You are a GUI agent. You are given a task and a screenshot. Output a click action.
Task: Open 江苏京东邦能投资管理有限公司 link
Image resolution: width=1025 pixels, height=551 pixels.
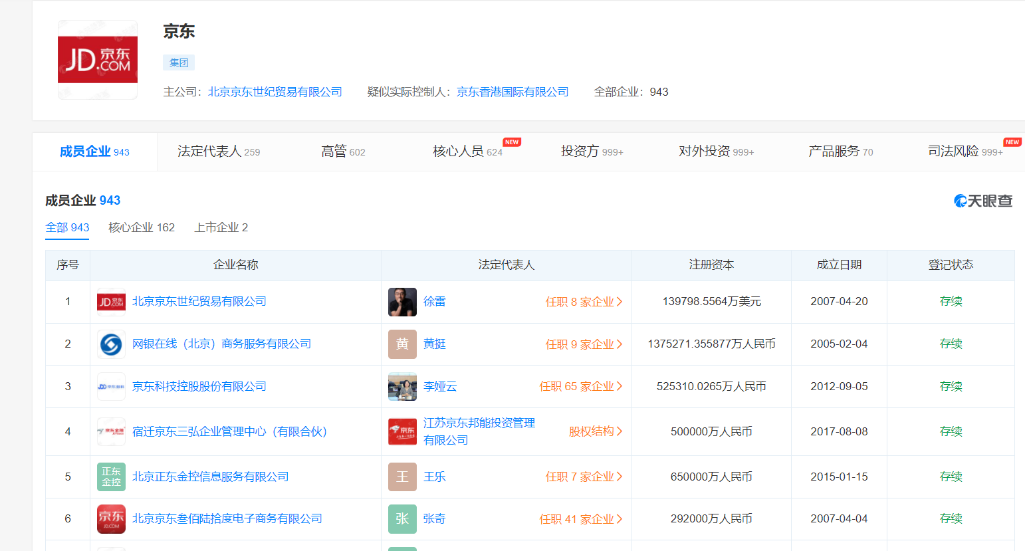pyautogui.click(x=479, y=431)
